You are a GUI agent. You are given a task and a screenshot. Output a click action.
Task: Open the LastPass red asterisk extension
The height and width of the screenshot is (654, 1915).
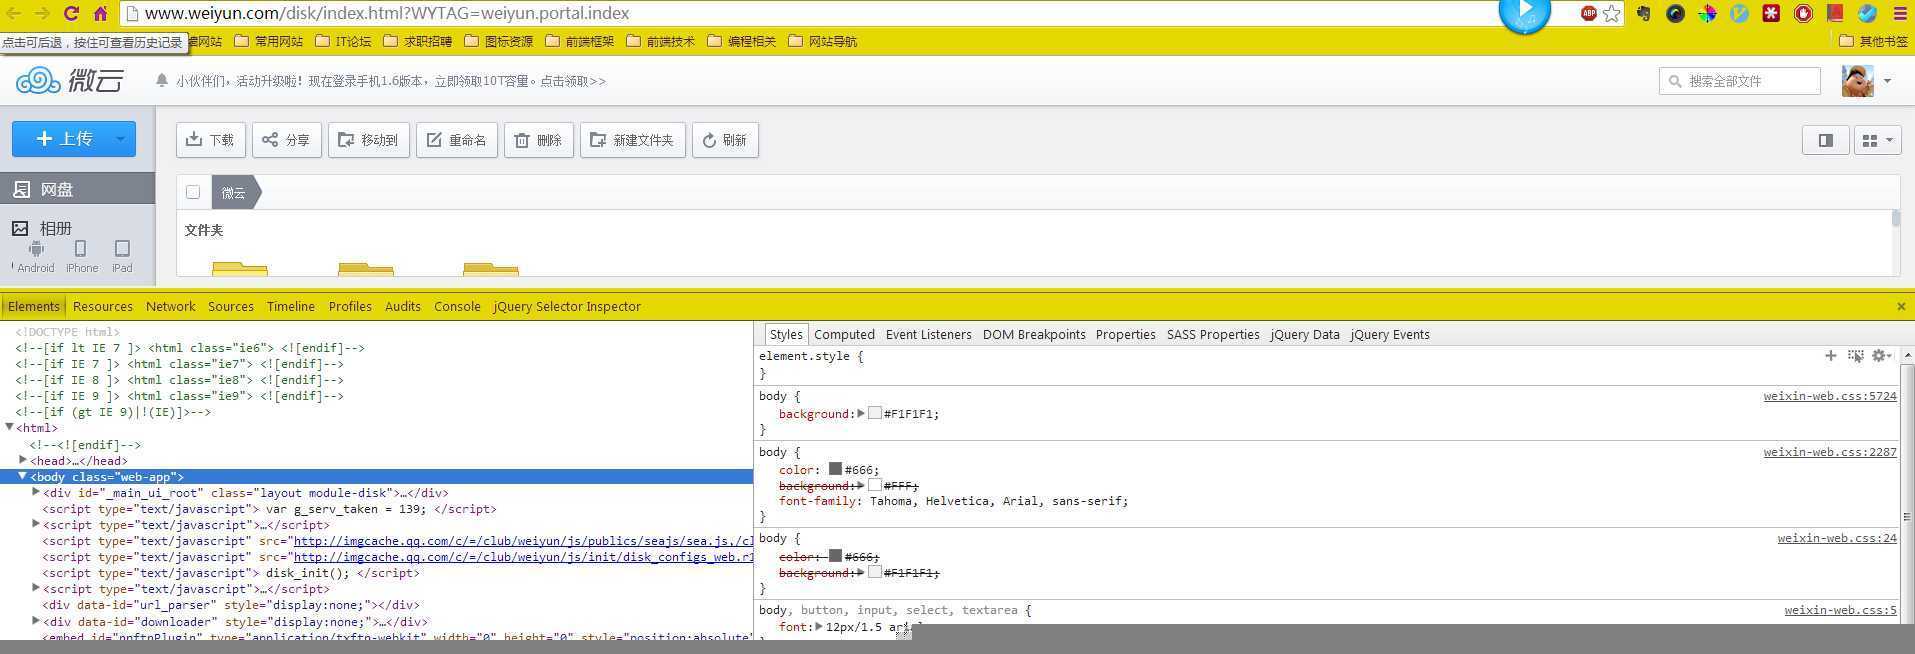tap(1771, 13)
